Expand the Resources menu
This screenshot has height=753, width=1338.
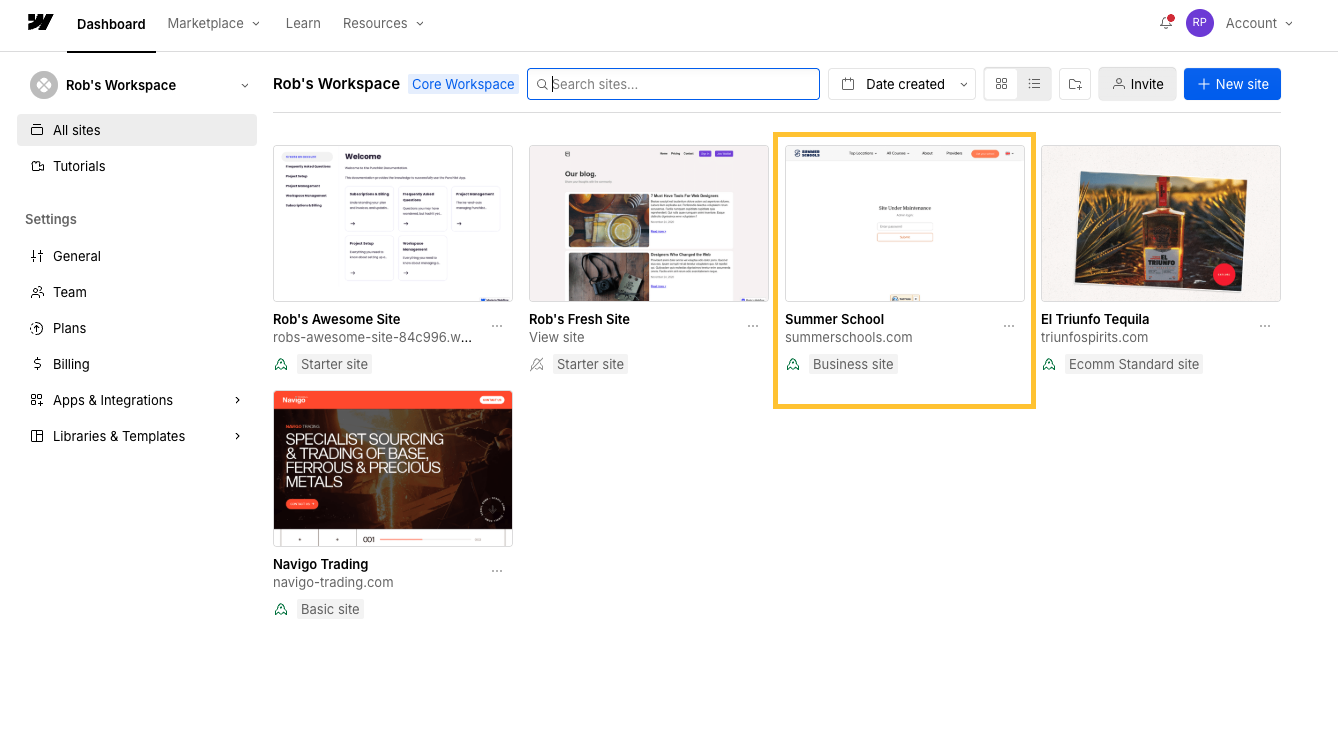384,23
